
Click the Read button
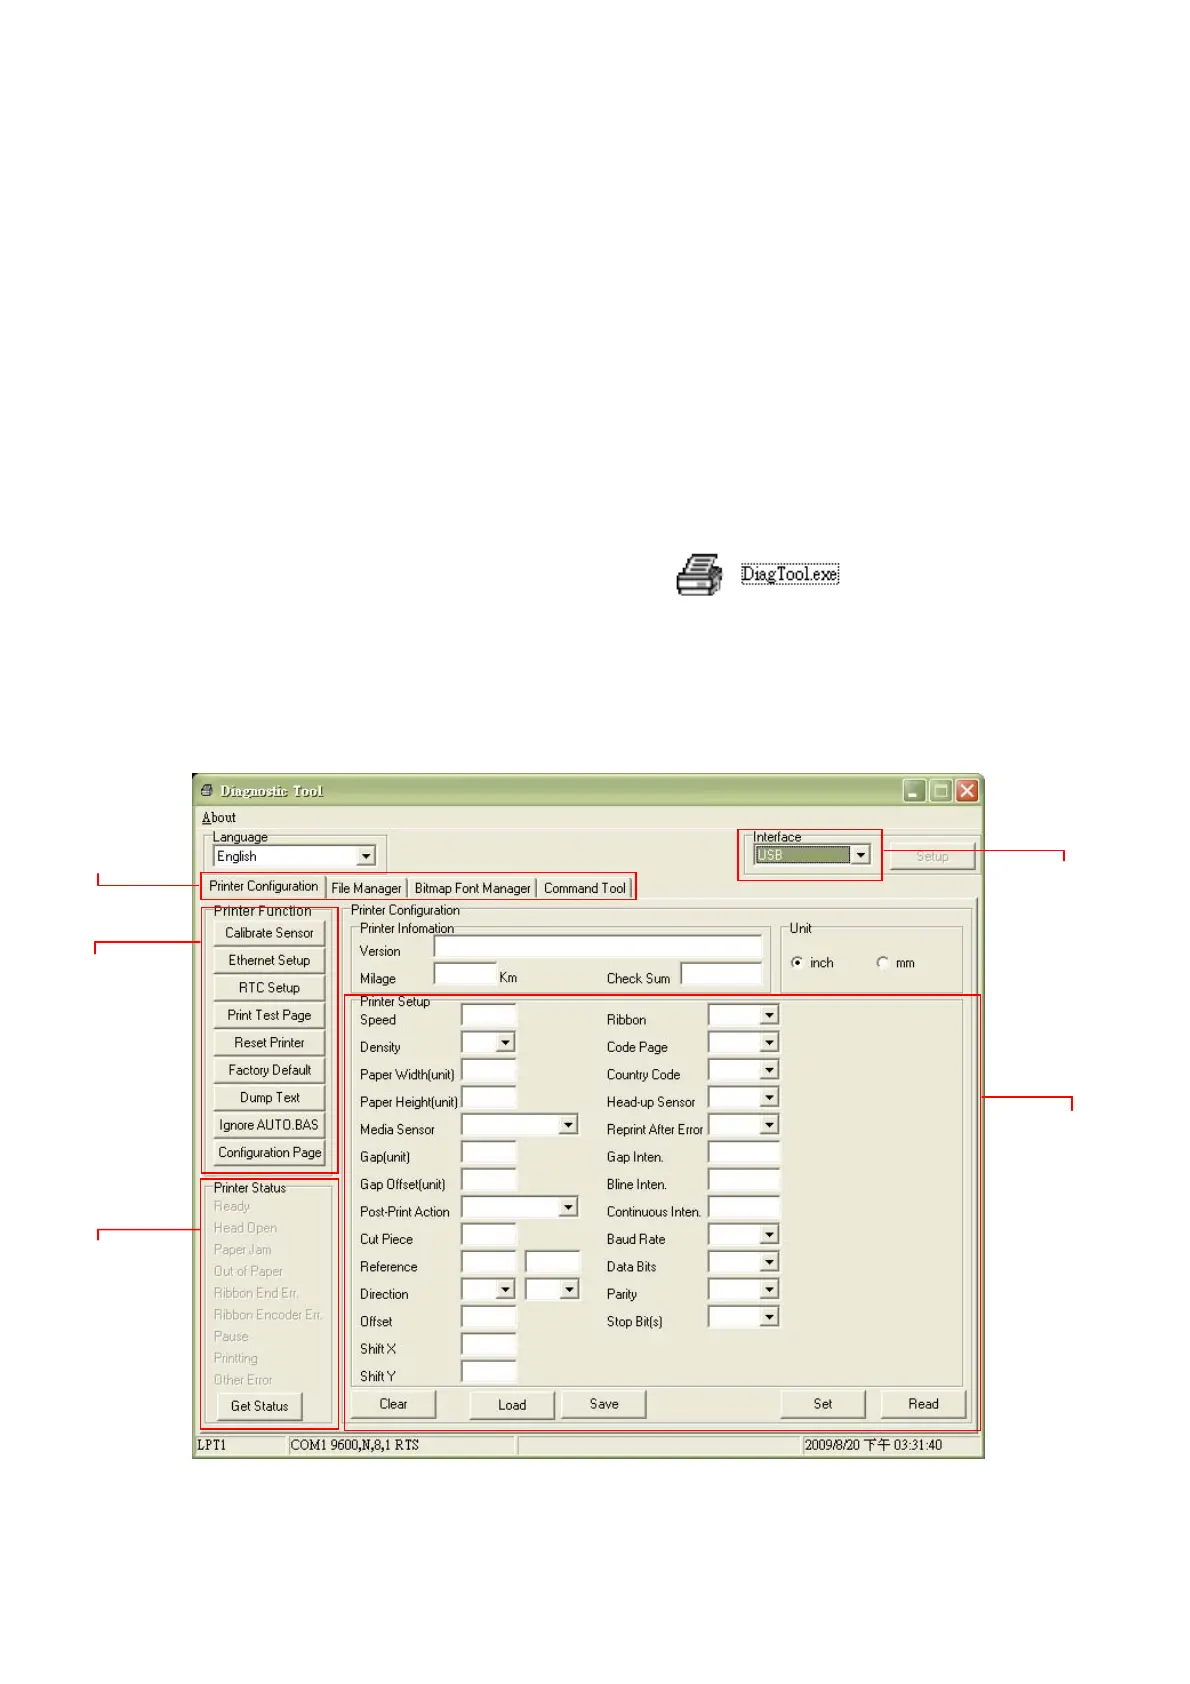coord(924,1405)
